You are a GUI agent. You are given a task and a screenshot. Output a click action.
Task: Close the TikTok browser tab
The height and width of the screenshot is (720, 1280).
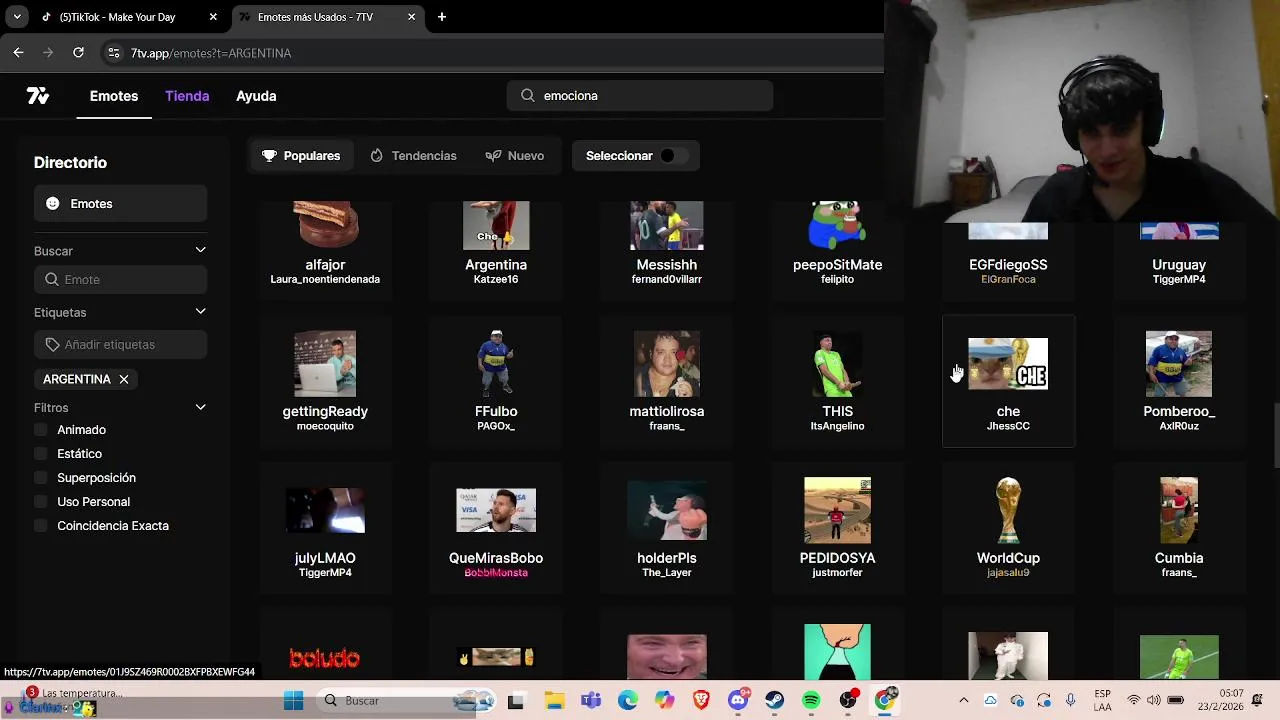click(213, 17)
